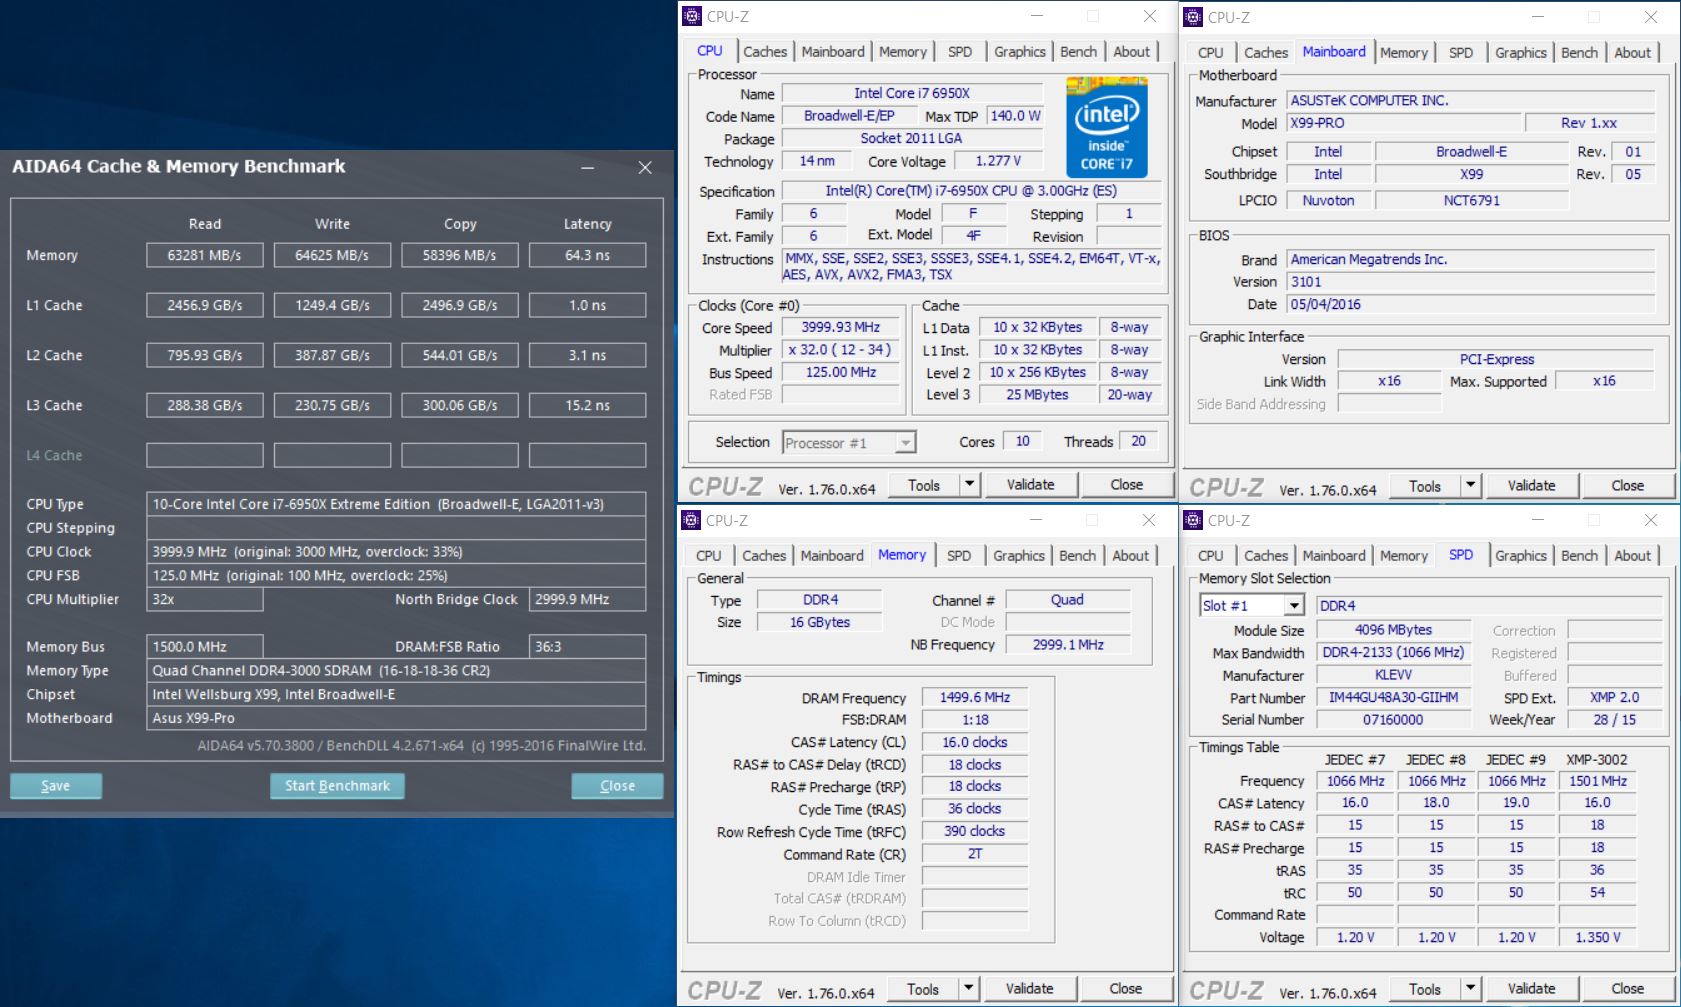The height and width of the screenshot is (1007, 1681).
Task: Click Core Speed value 3999.93 MHz
Action: (x=841, y=328)
